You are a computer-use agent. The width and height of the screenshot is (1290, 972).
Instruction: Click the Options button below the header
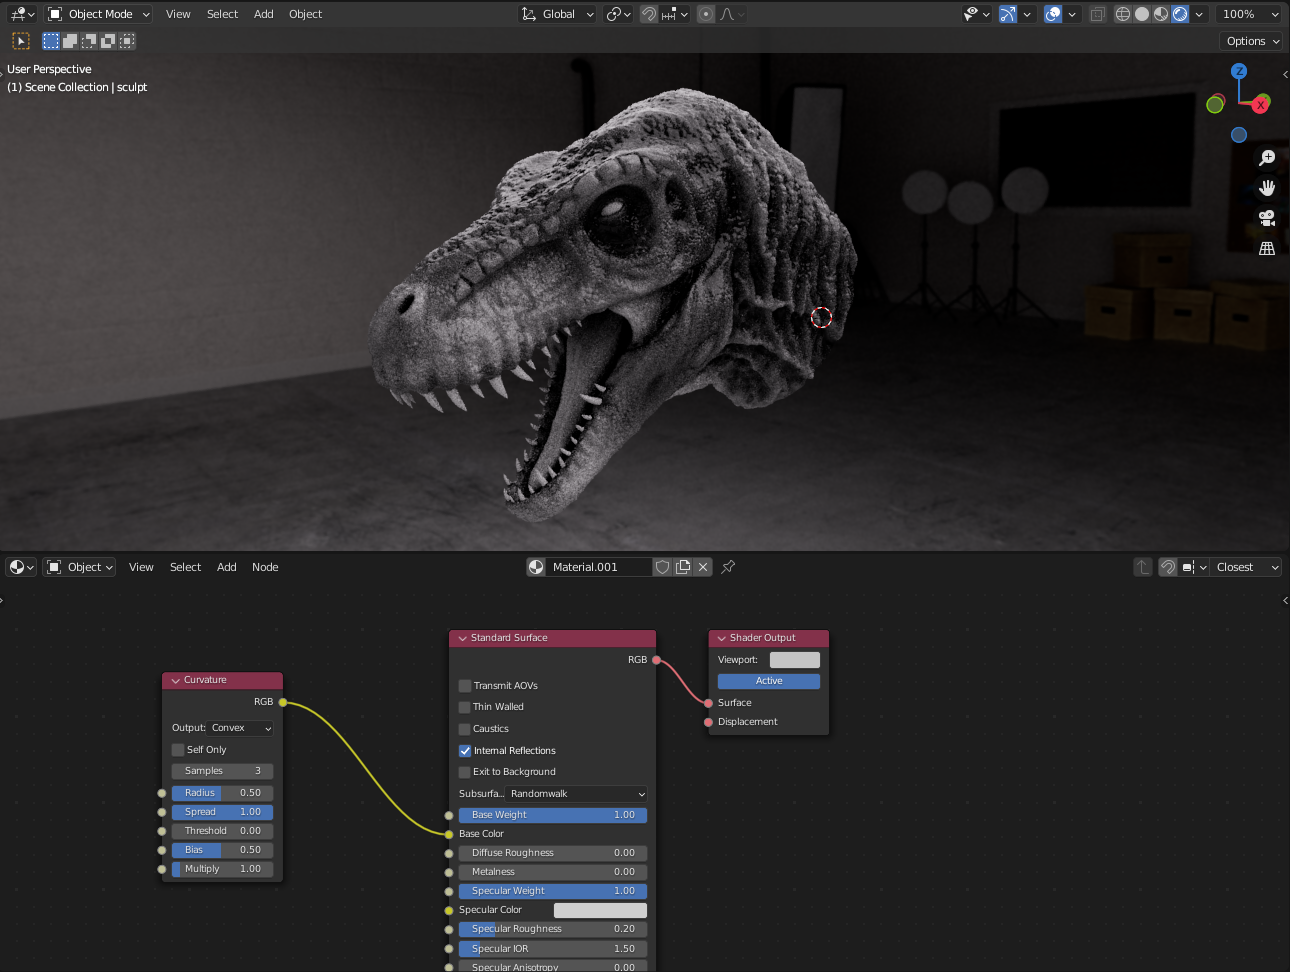(x=1250, y=41)
